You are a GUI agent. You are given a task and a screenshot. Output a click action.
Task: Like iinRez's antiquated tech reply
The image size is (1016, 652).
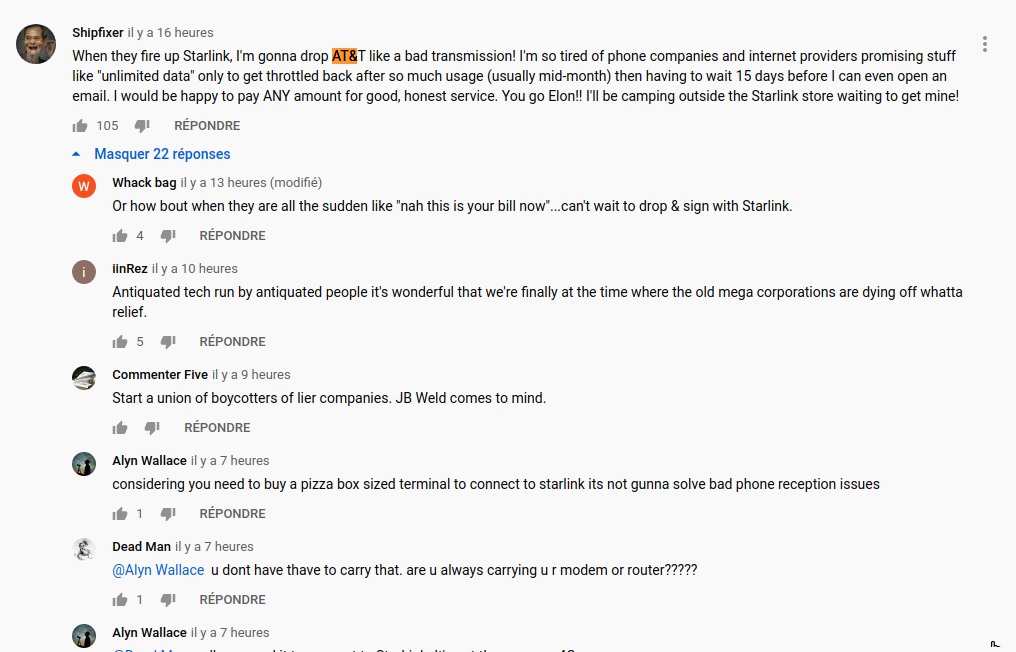coord(120,342)
